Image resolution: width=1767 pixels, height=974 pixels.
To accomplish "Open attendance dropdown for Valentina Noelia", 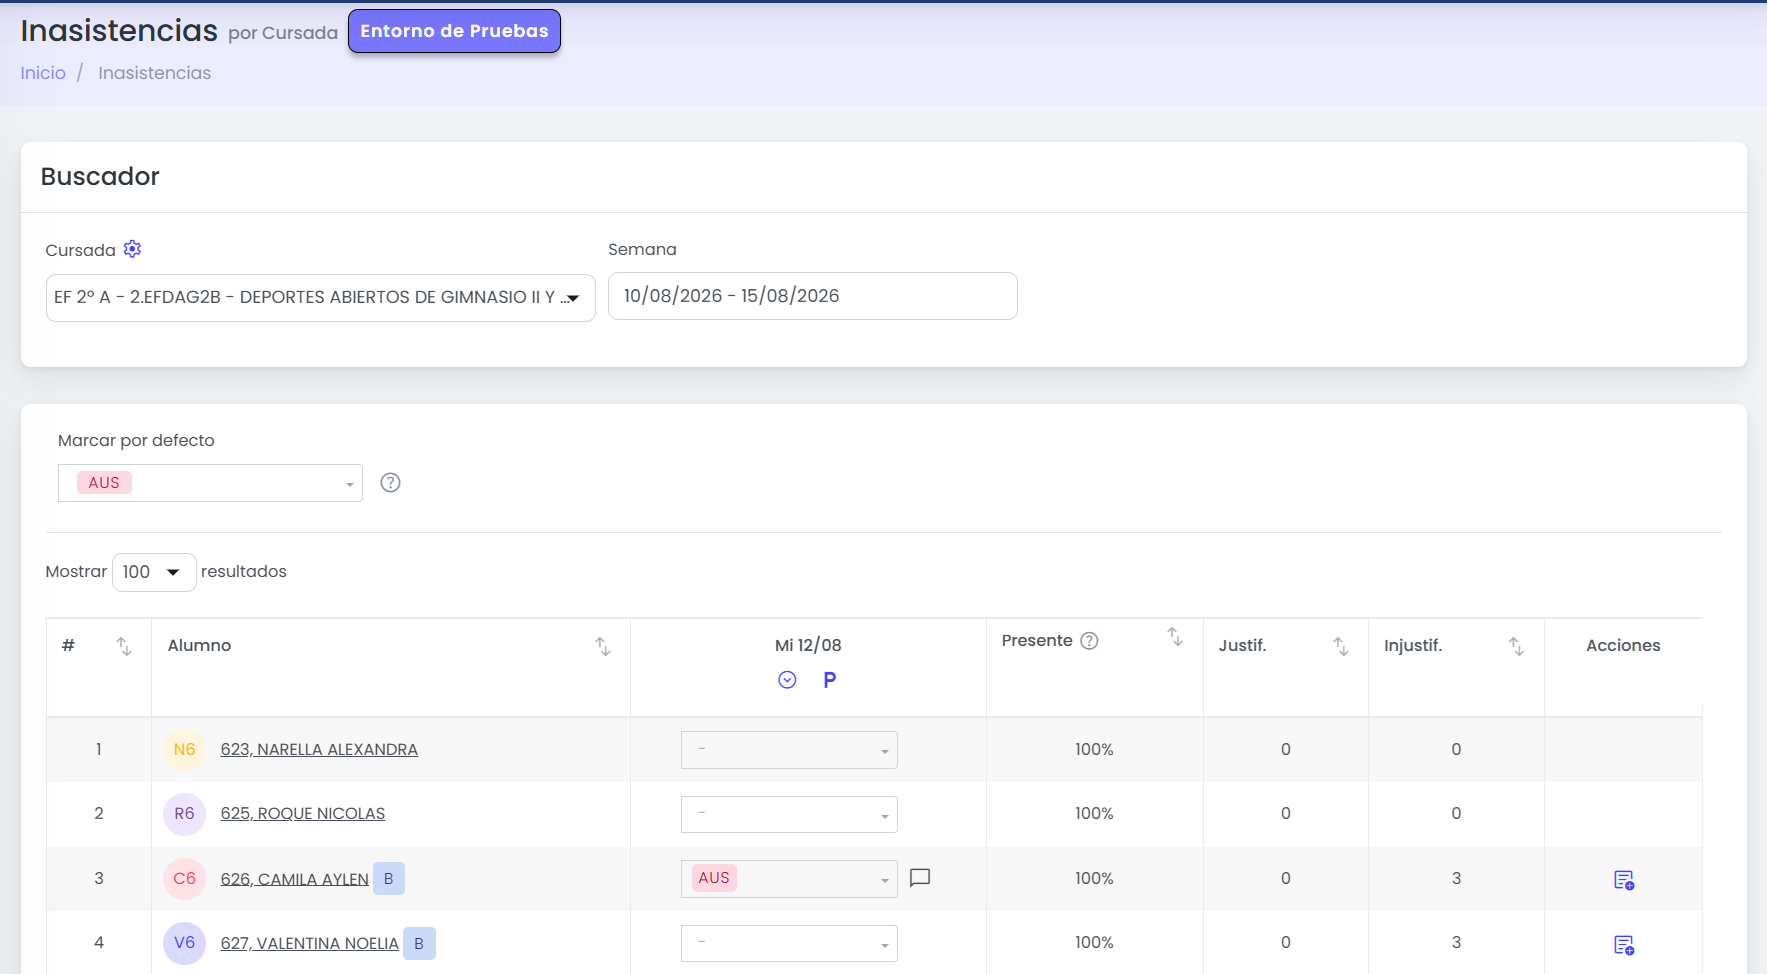I will (x=789, y=943).
